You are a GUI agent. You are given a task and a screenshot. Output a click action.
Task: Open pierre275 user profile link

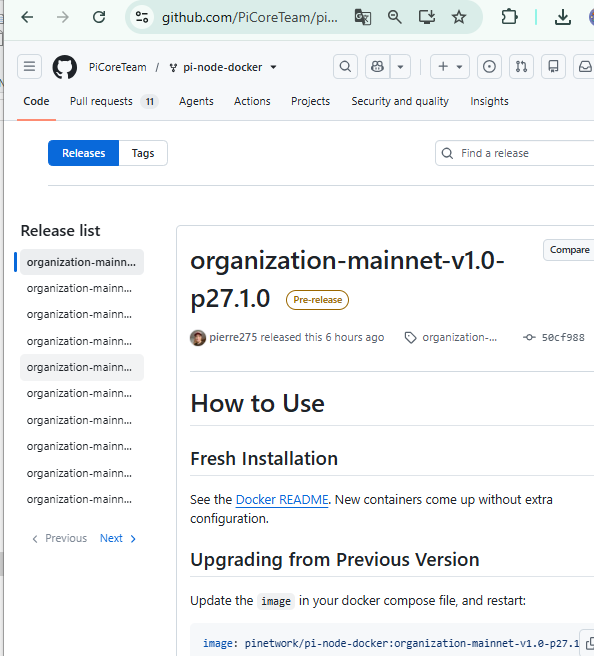[x=233, y=337]
